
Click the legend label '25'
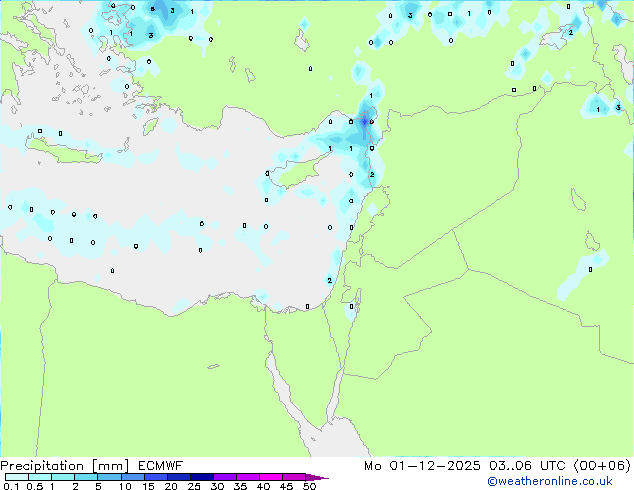point(194,486)
